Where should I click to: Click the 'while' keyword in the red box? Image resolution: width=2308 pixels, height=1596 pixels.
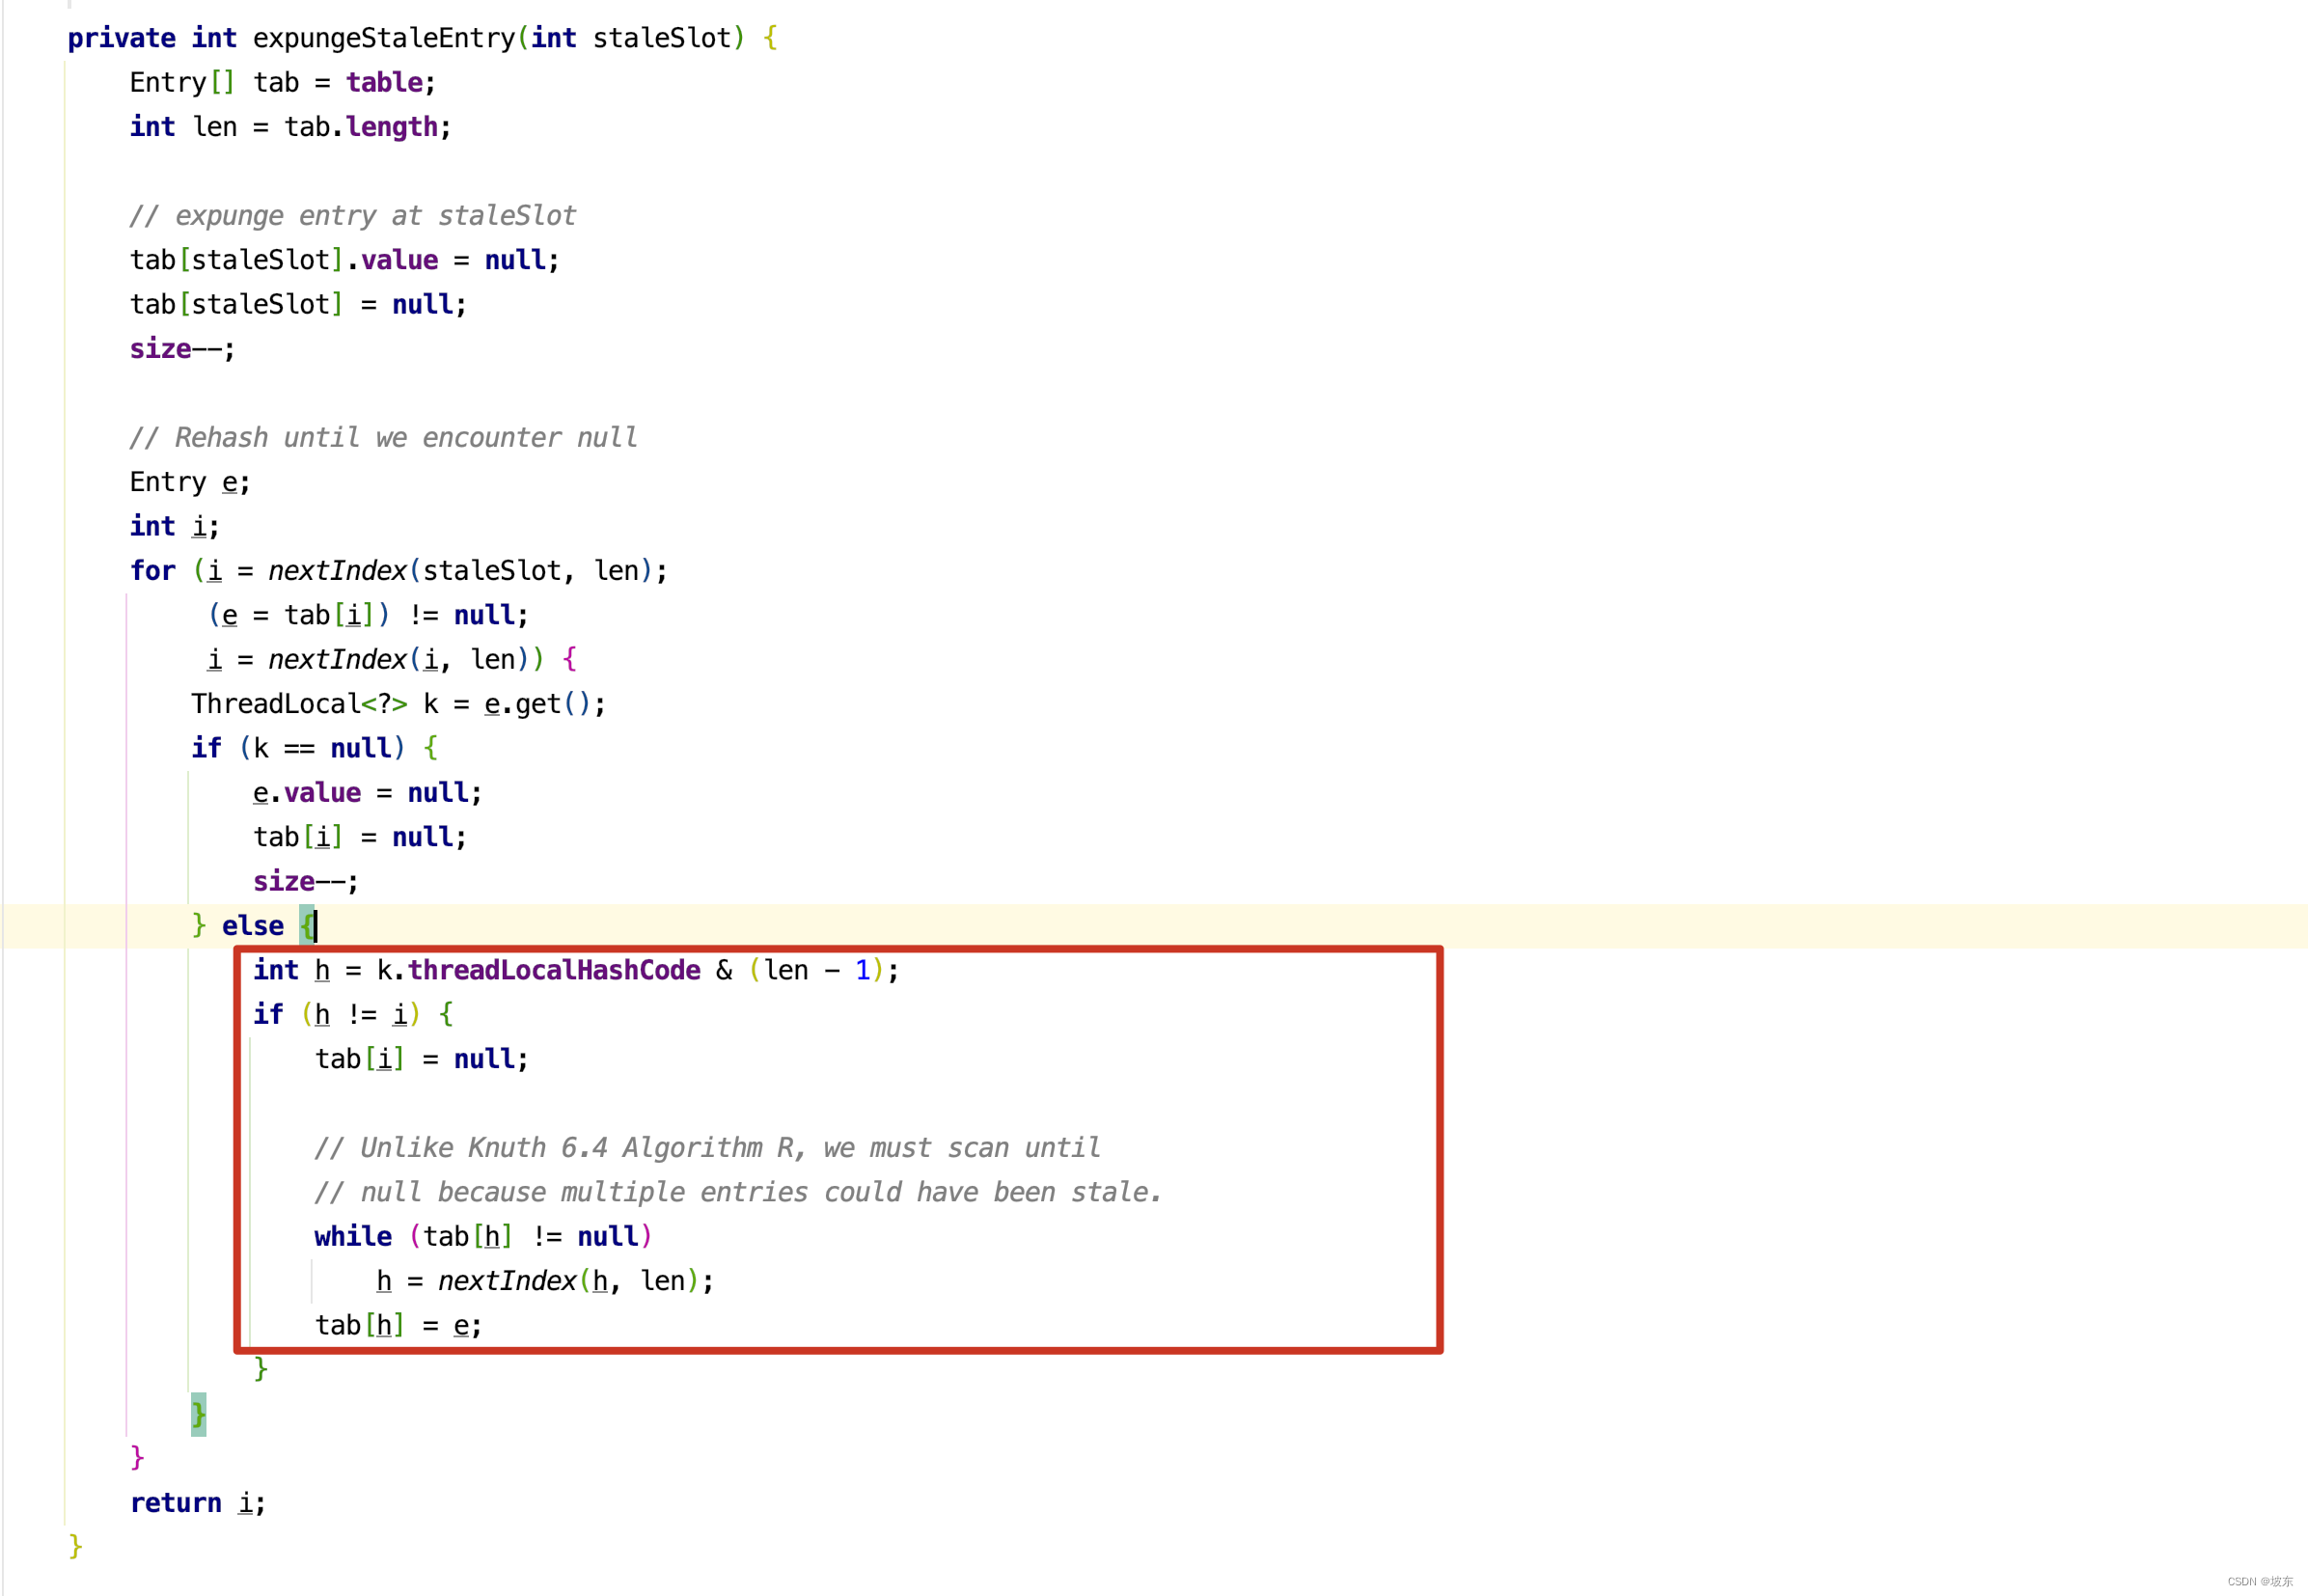[352, 1237]
